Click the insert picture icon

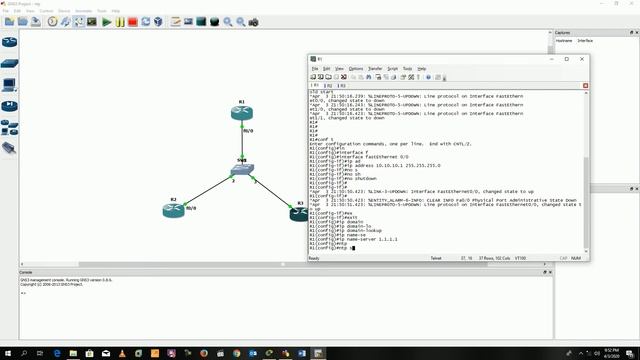point(188,22)
